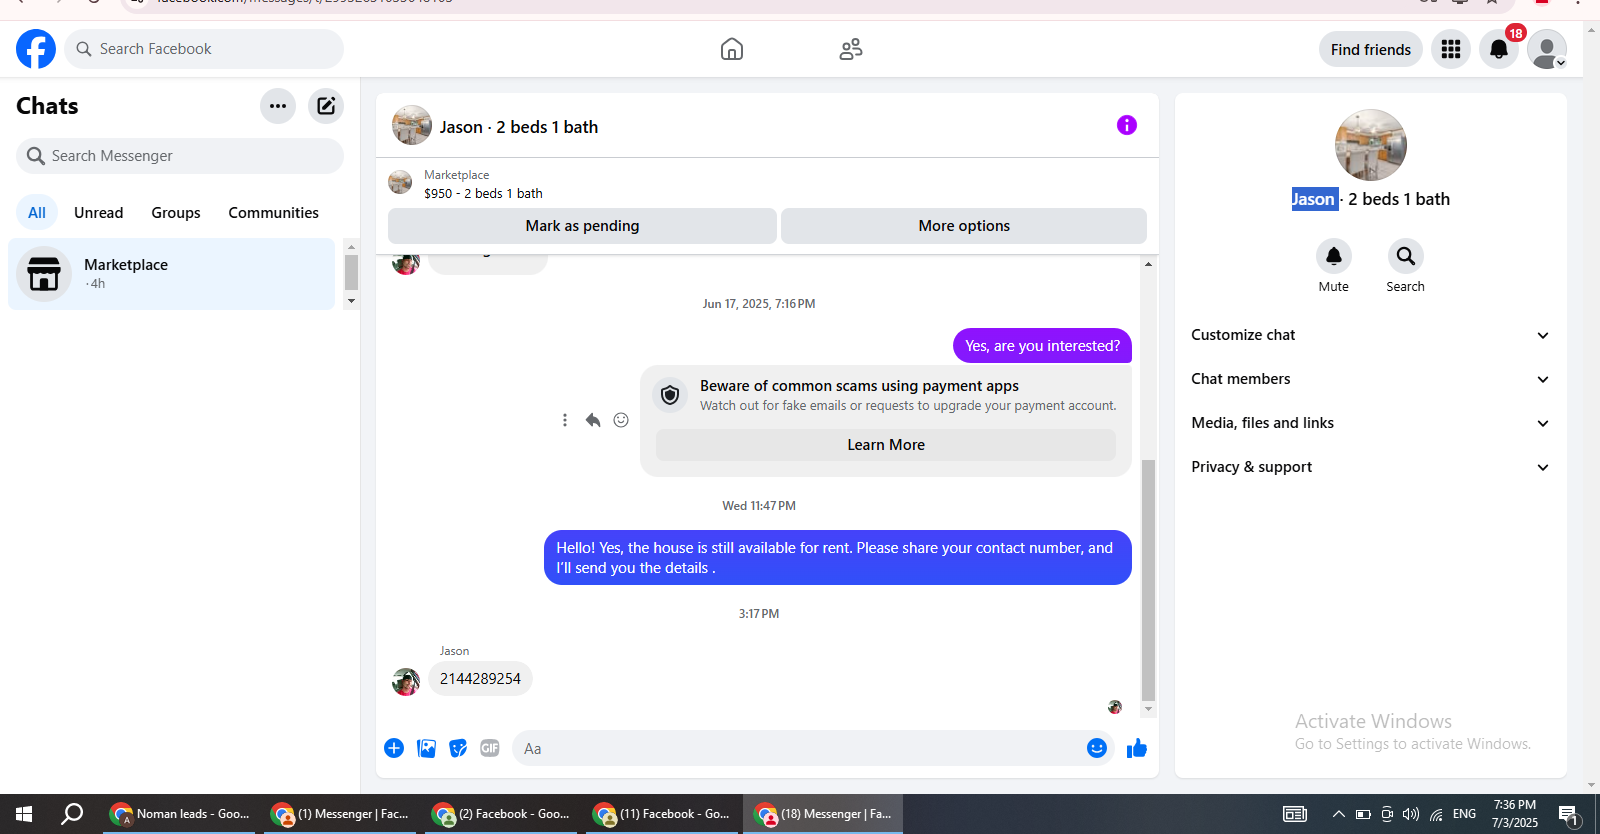This screenshot has width=1600, height=834.
Task: Send a thumbs up like
Action: click(x=1137, y=748)
